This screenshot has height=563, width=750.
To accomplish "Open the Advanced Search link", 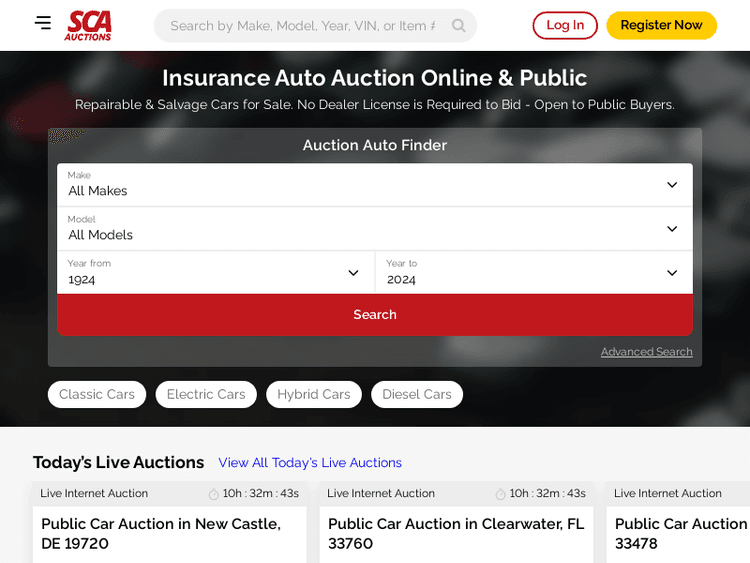I will coord(646,352).
